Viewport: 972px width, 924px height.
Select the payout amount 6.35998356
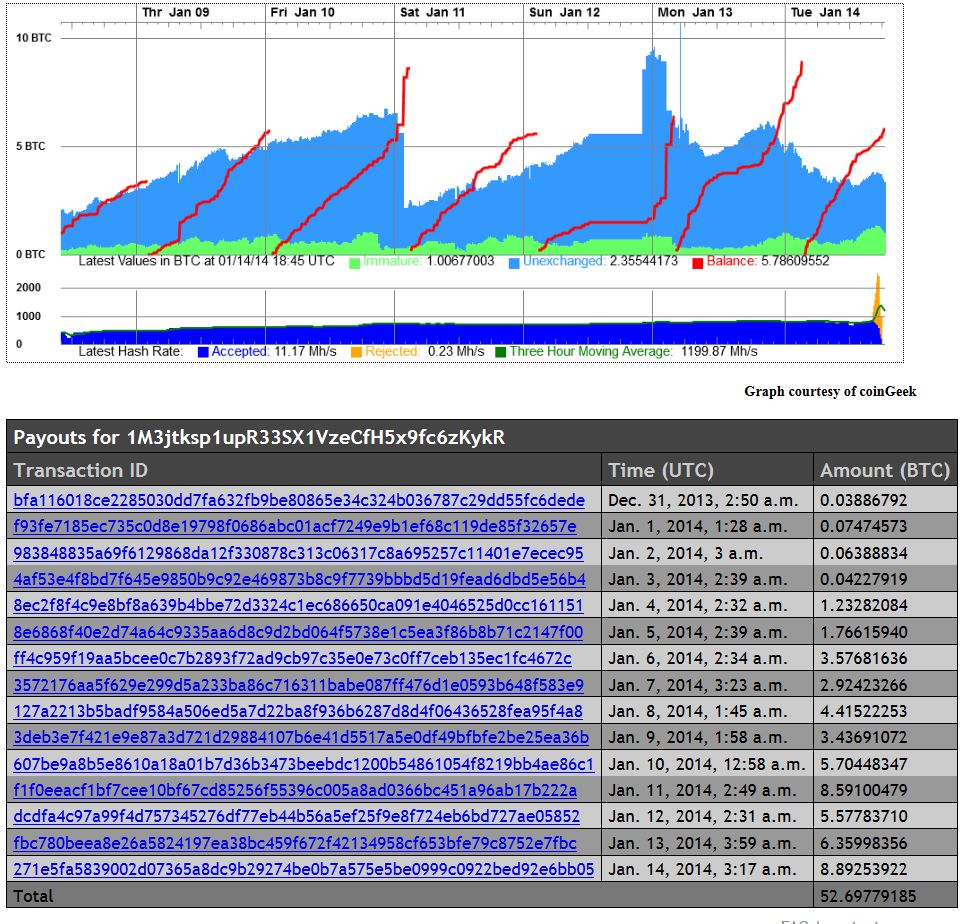(x=864, y=843)
